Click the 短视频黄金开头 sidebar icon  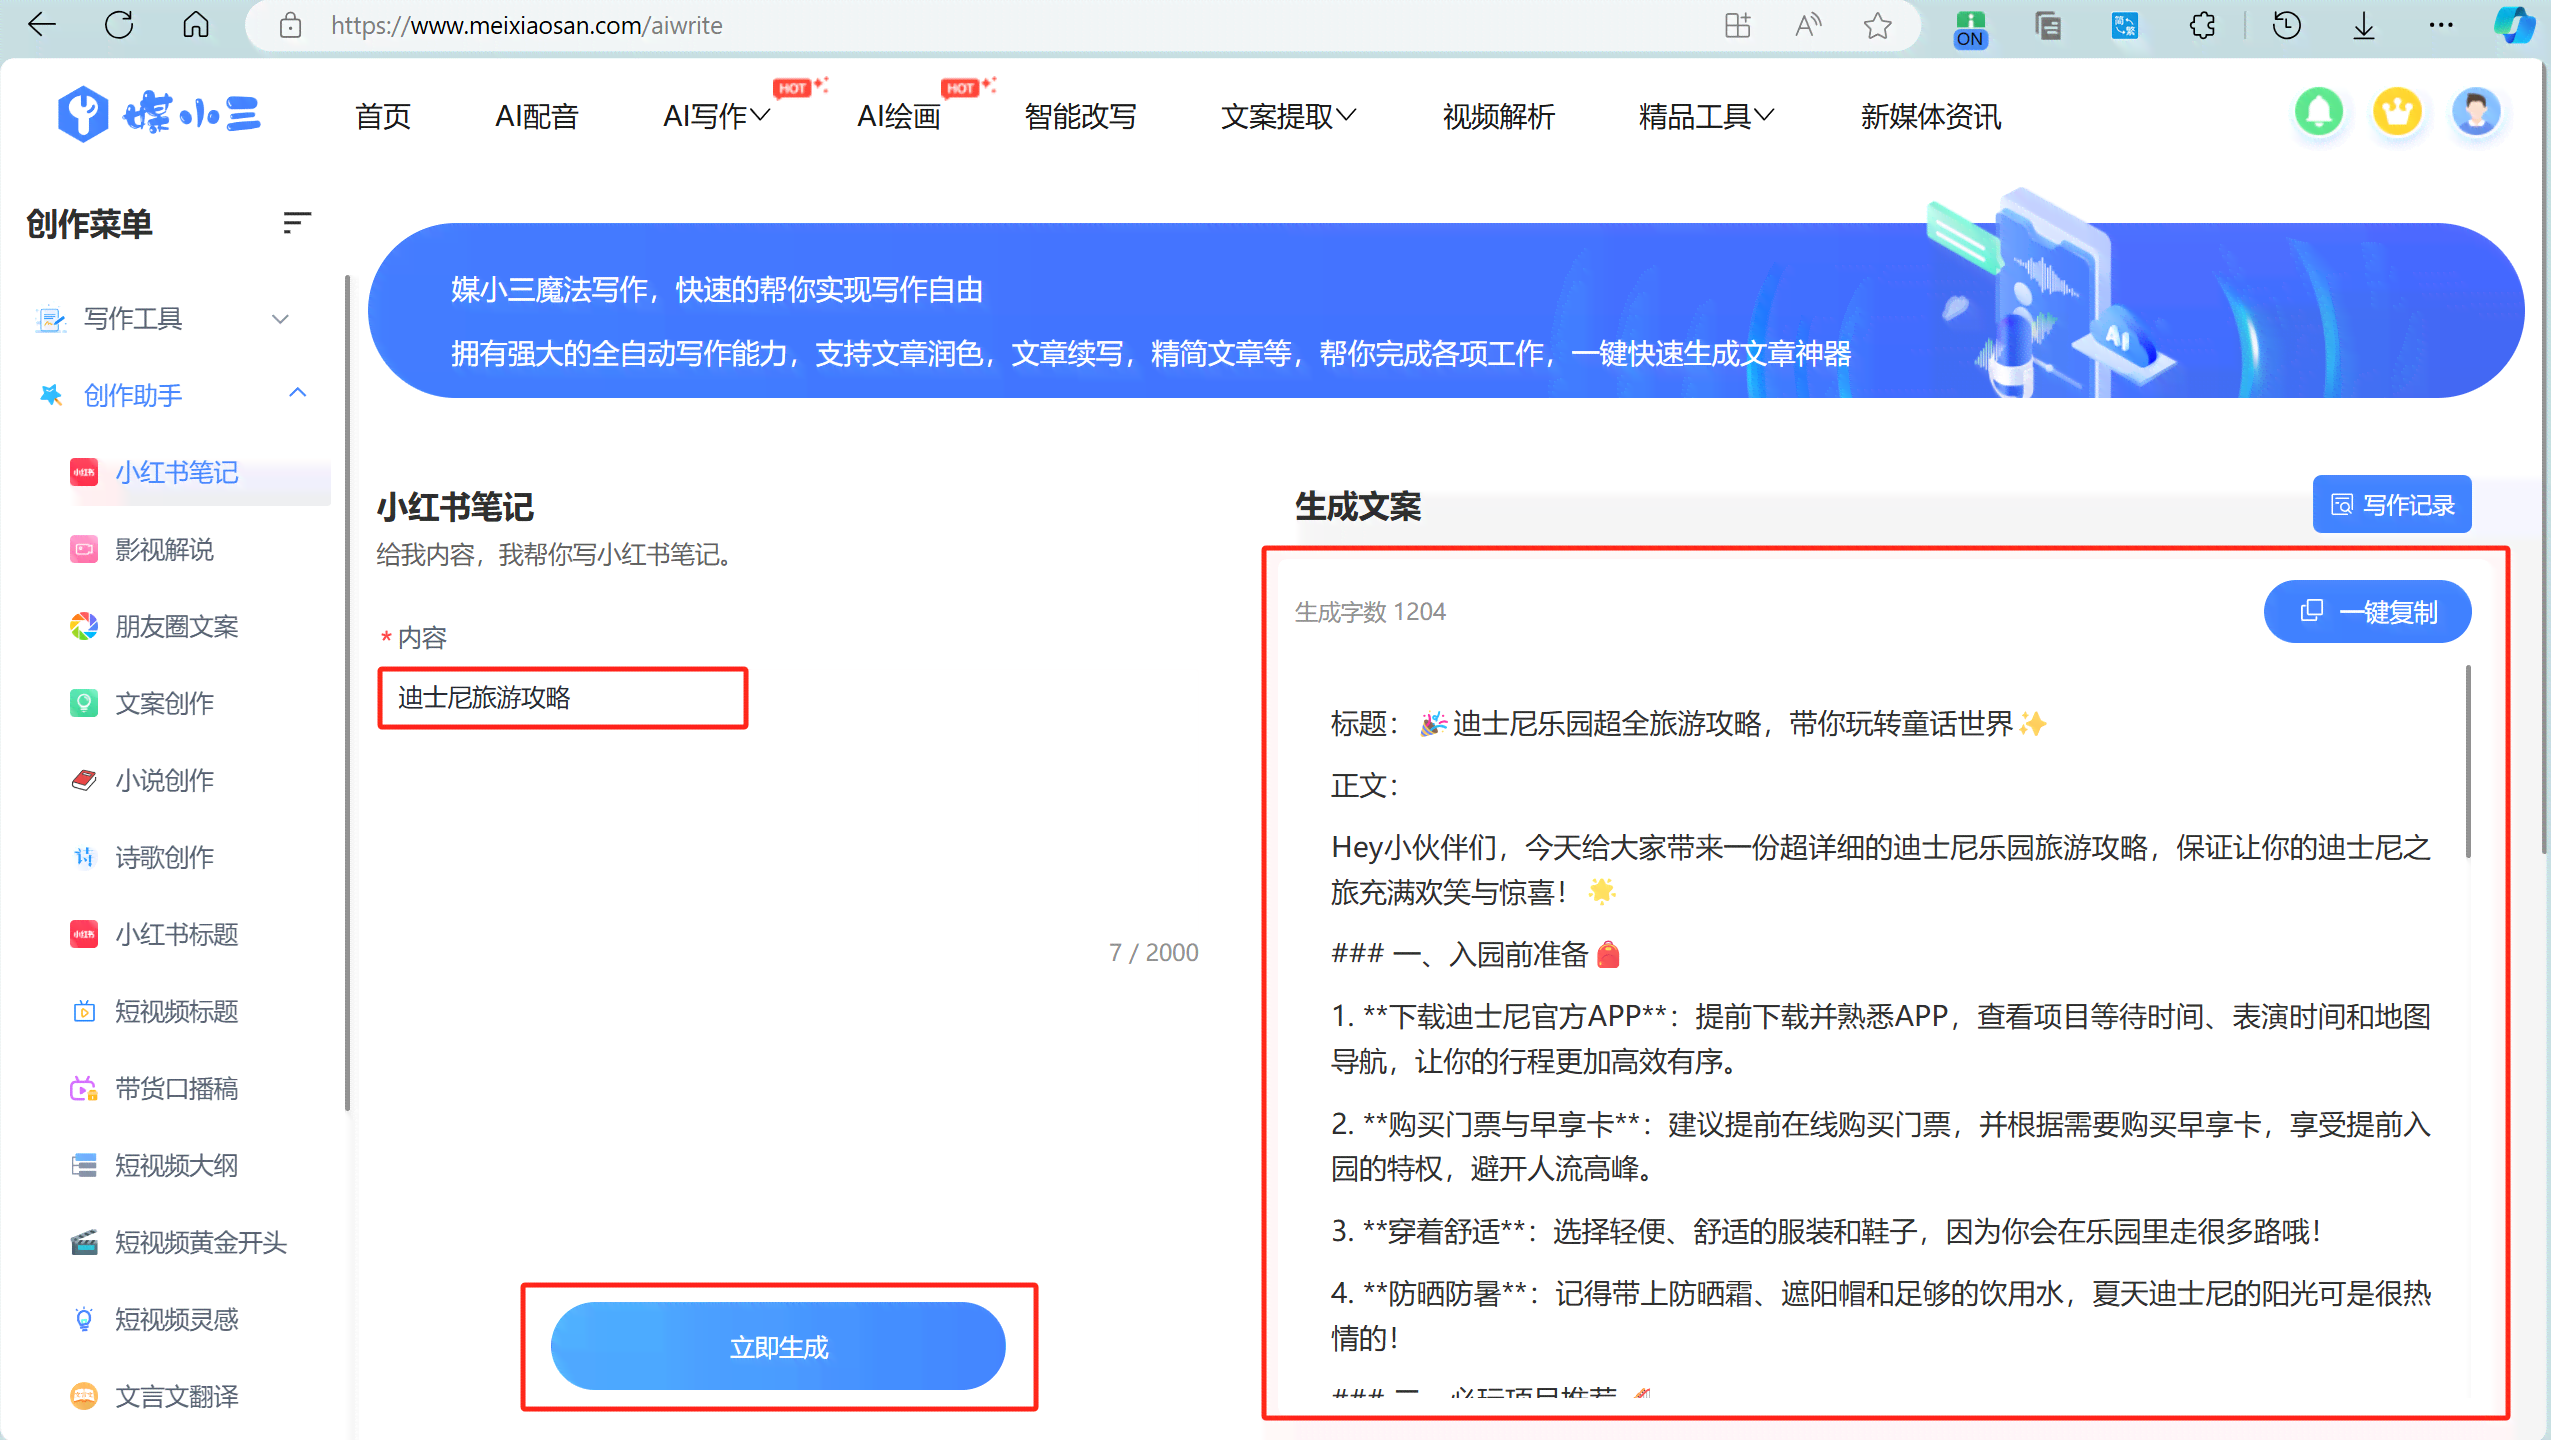click(x=81, y=1240)
